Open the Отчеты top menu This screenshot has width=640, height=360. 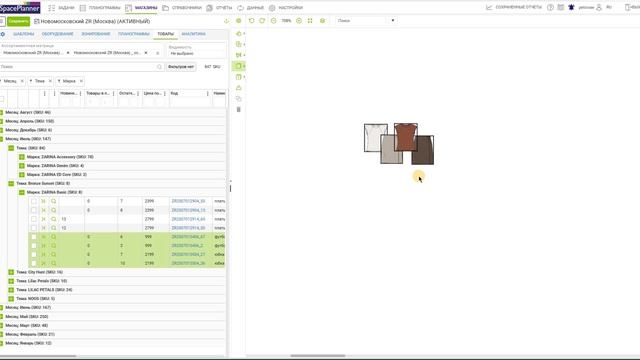(219, 8)
